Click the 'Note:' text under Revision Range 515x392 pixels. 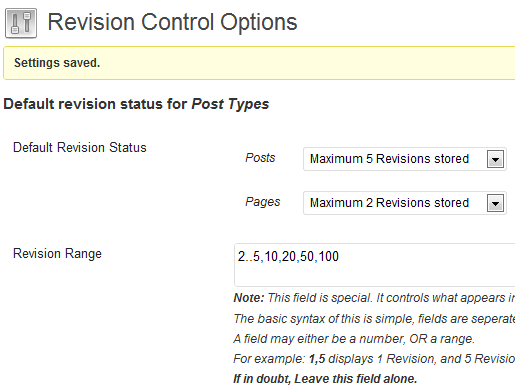pyautogui.click(x=249, y=298)
